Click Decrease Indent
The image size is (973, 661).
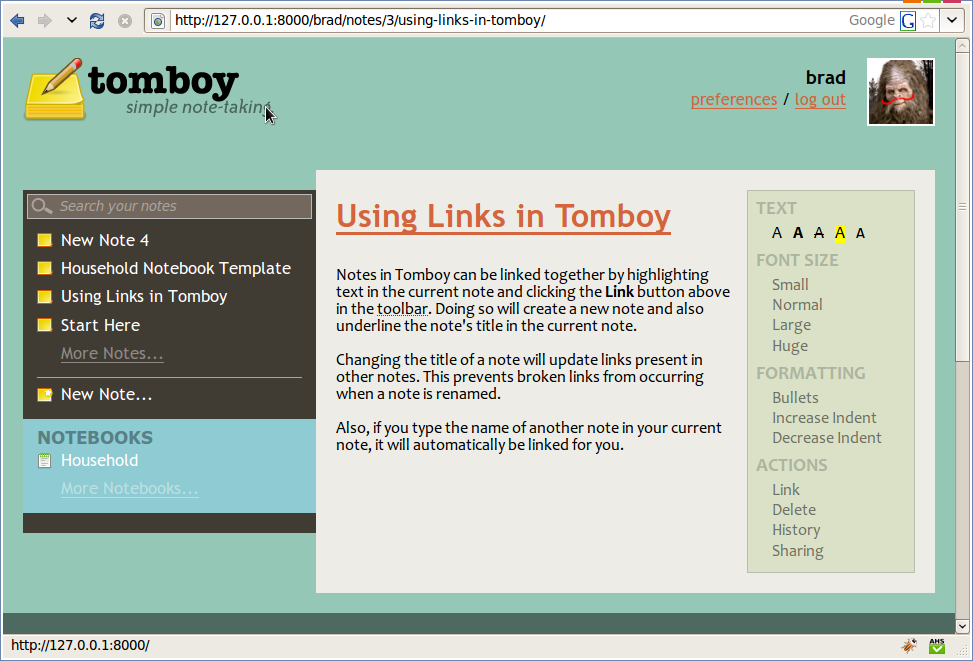pyautogui.click(x=827, y=438)
